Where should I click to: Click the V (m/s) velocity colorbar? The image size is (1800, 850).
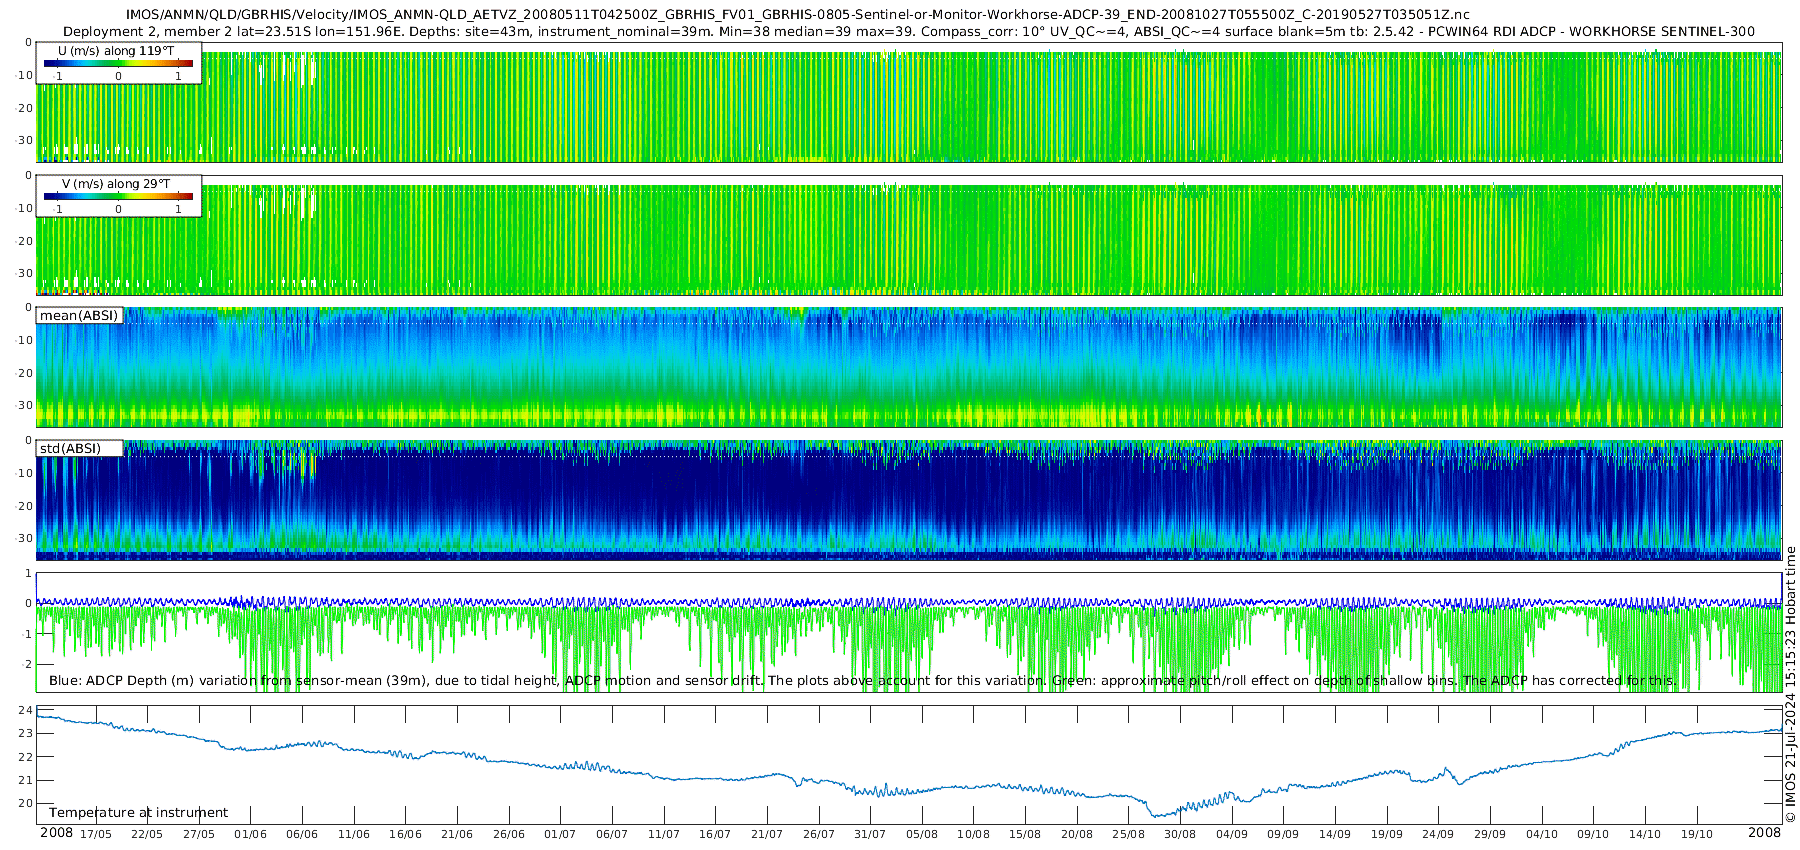point(118,196)
